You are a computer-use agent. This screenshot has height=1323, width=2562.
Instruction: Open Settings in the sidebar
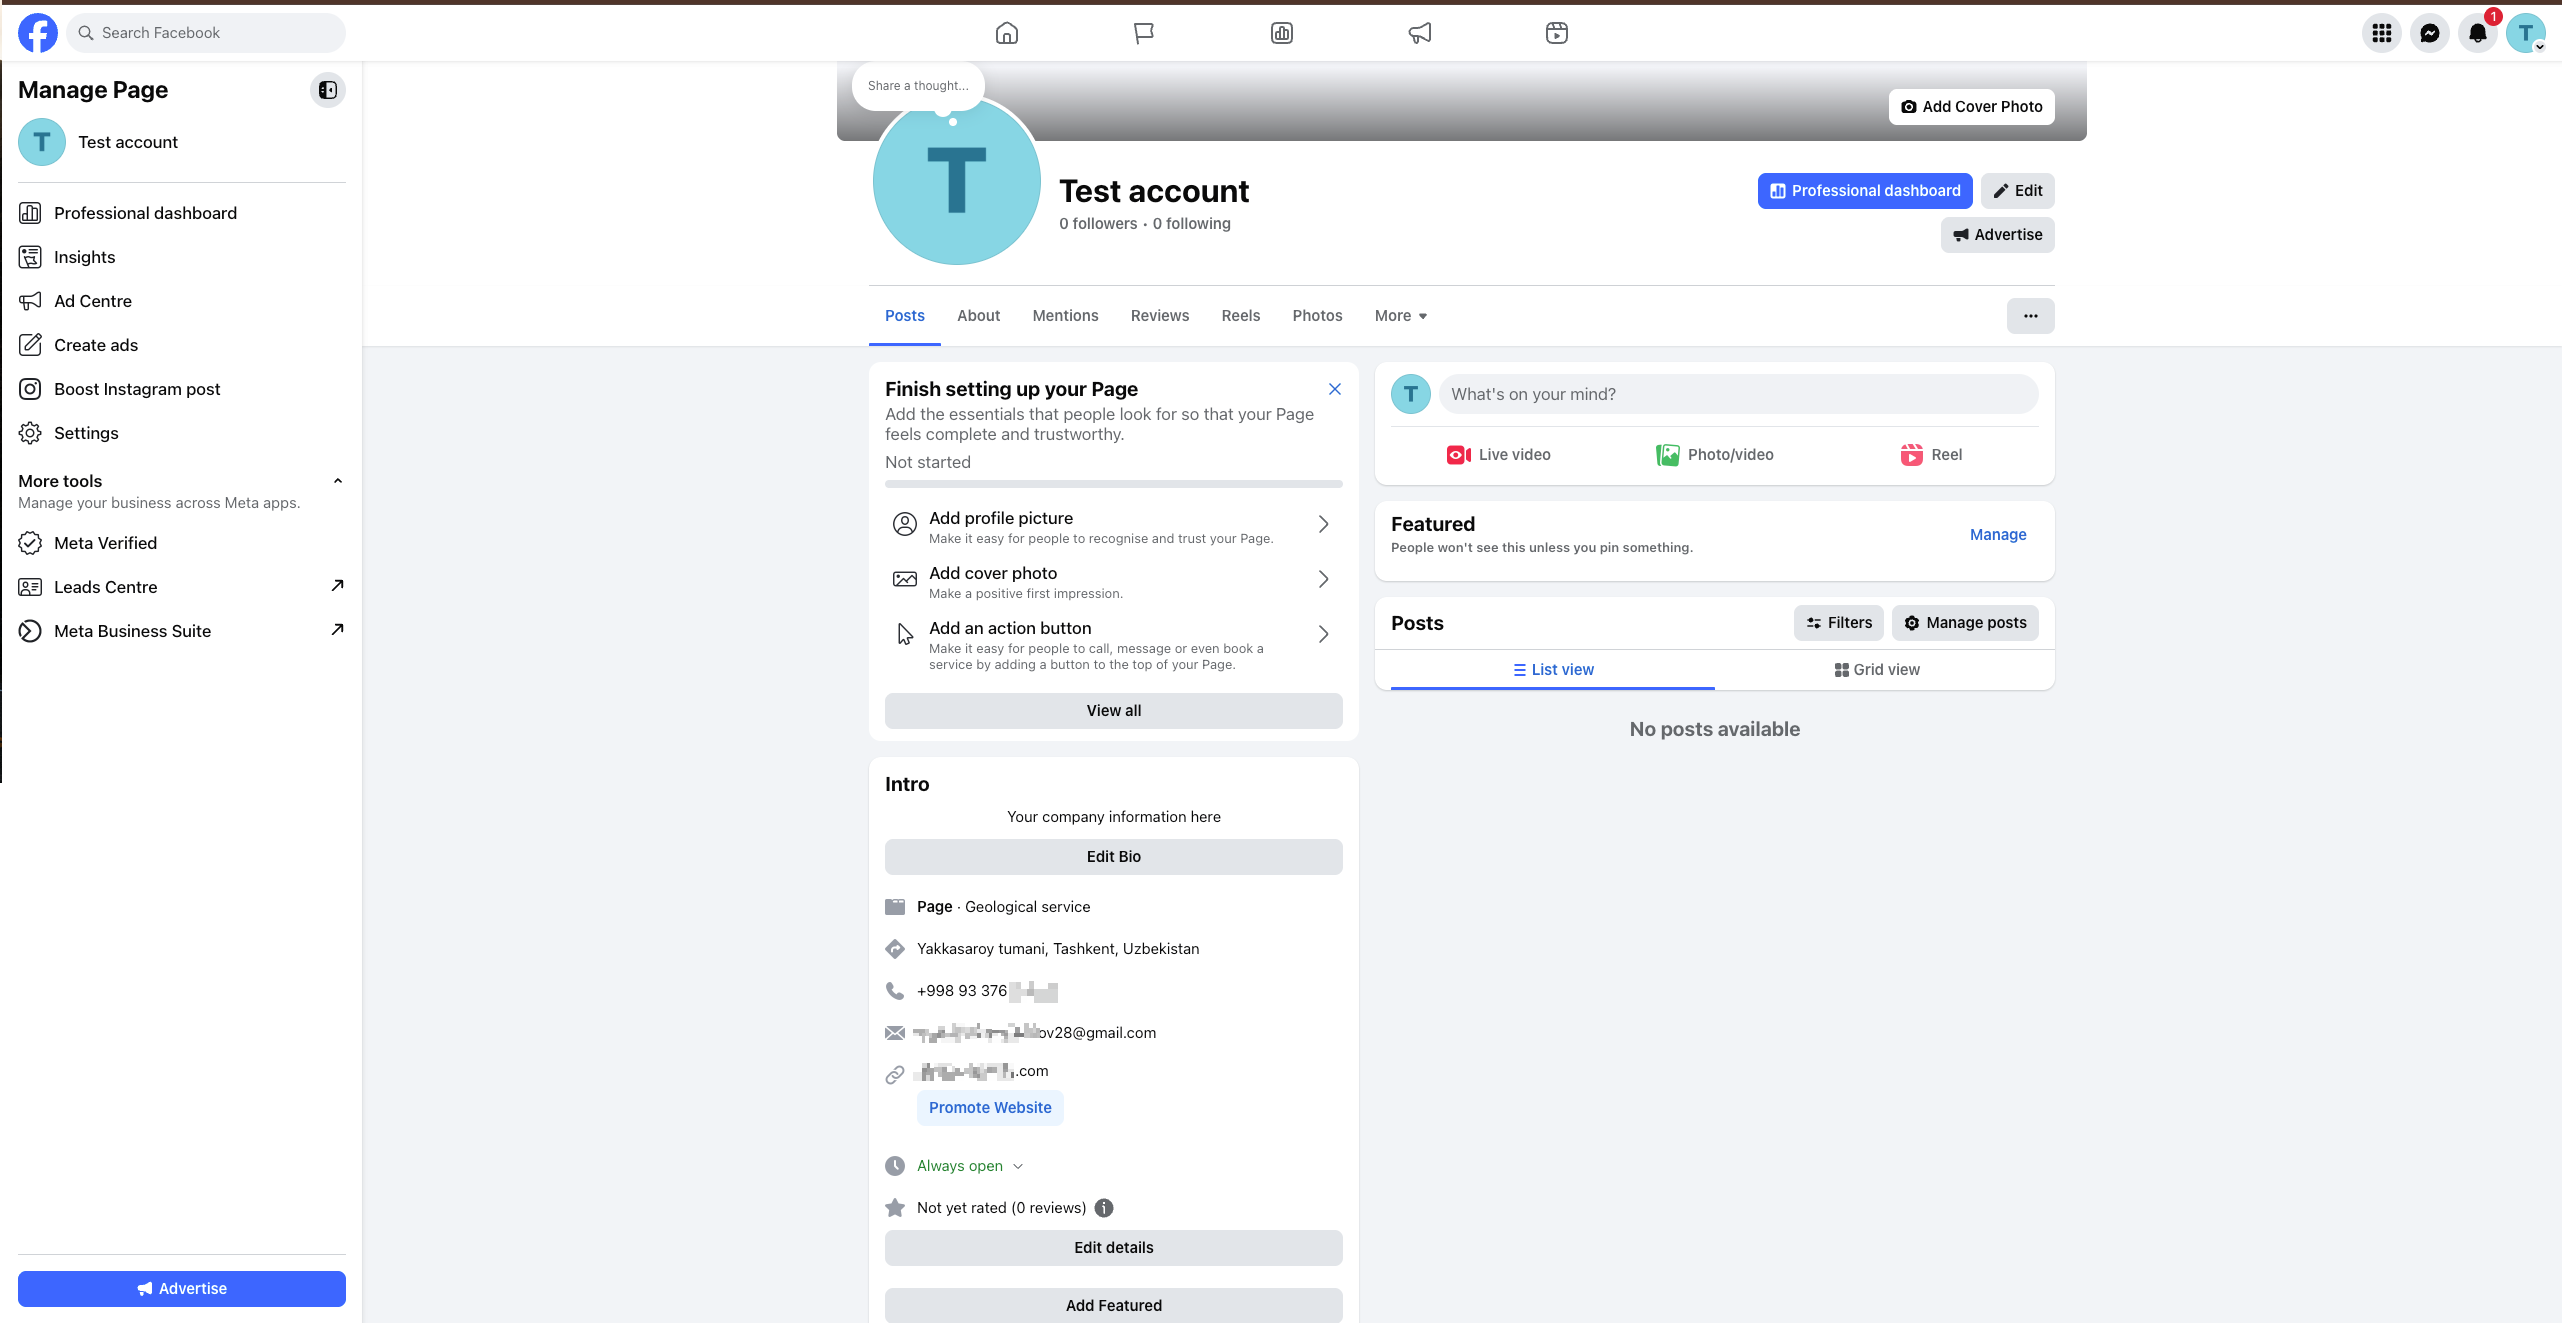tap(182, 433)
